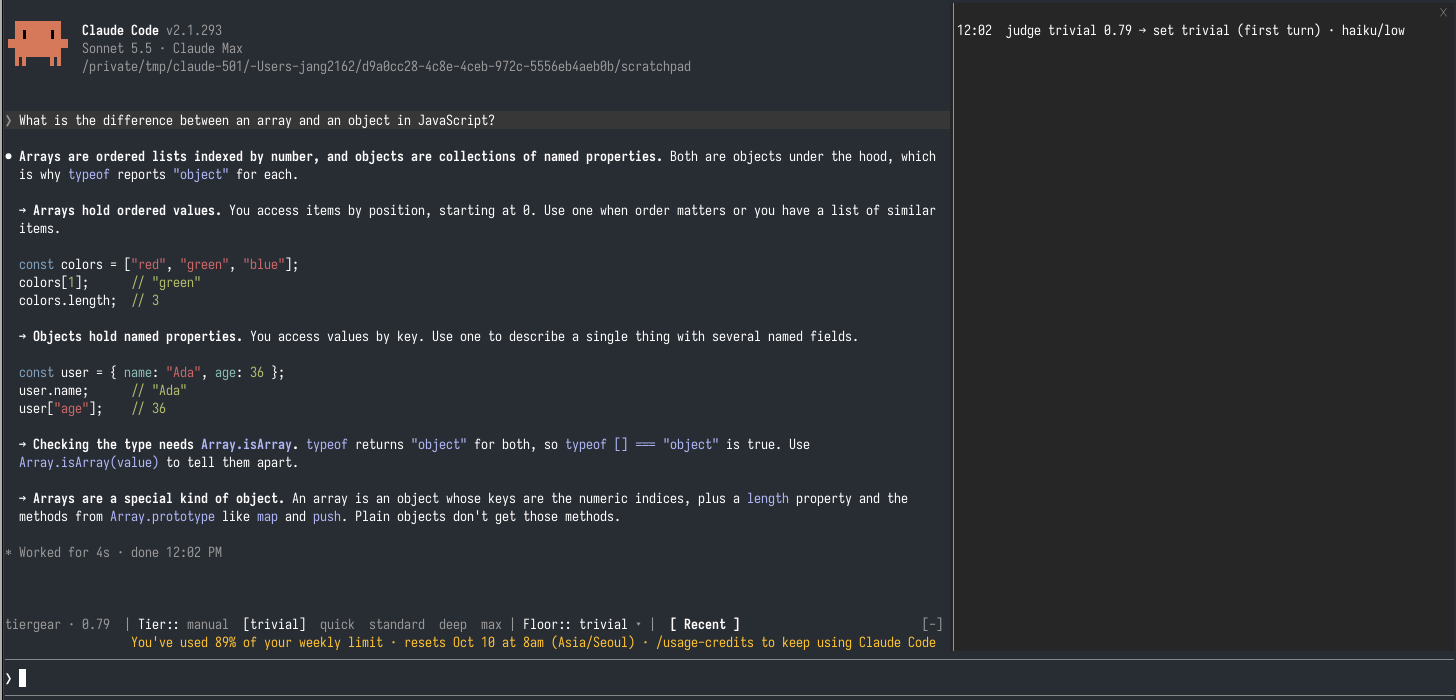Screen dimensions: 1456x700
Task: Click the "Arrays hold ordered values." heading
Action: coord(127,210)
